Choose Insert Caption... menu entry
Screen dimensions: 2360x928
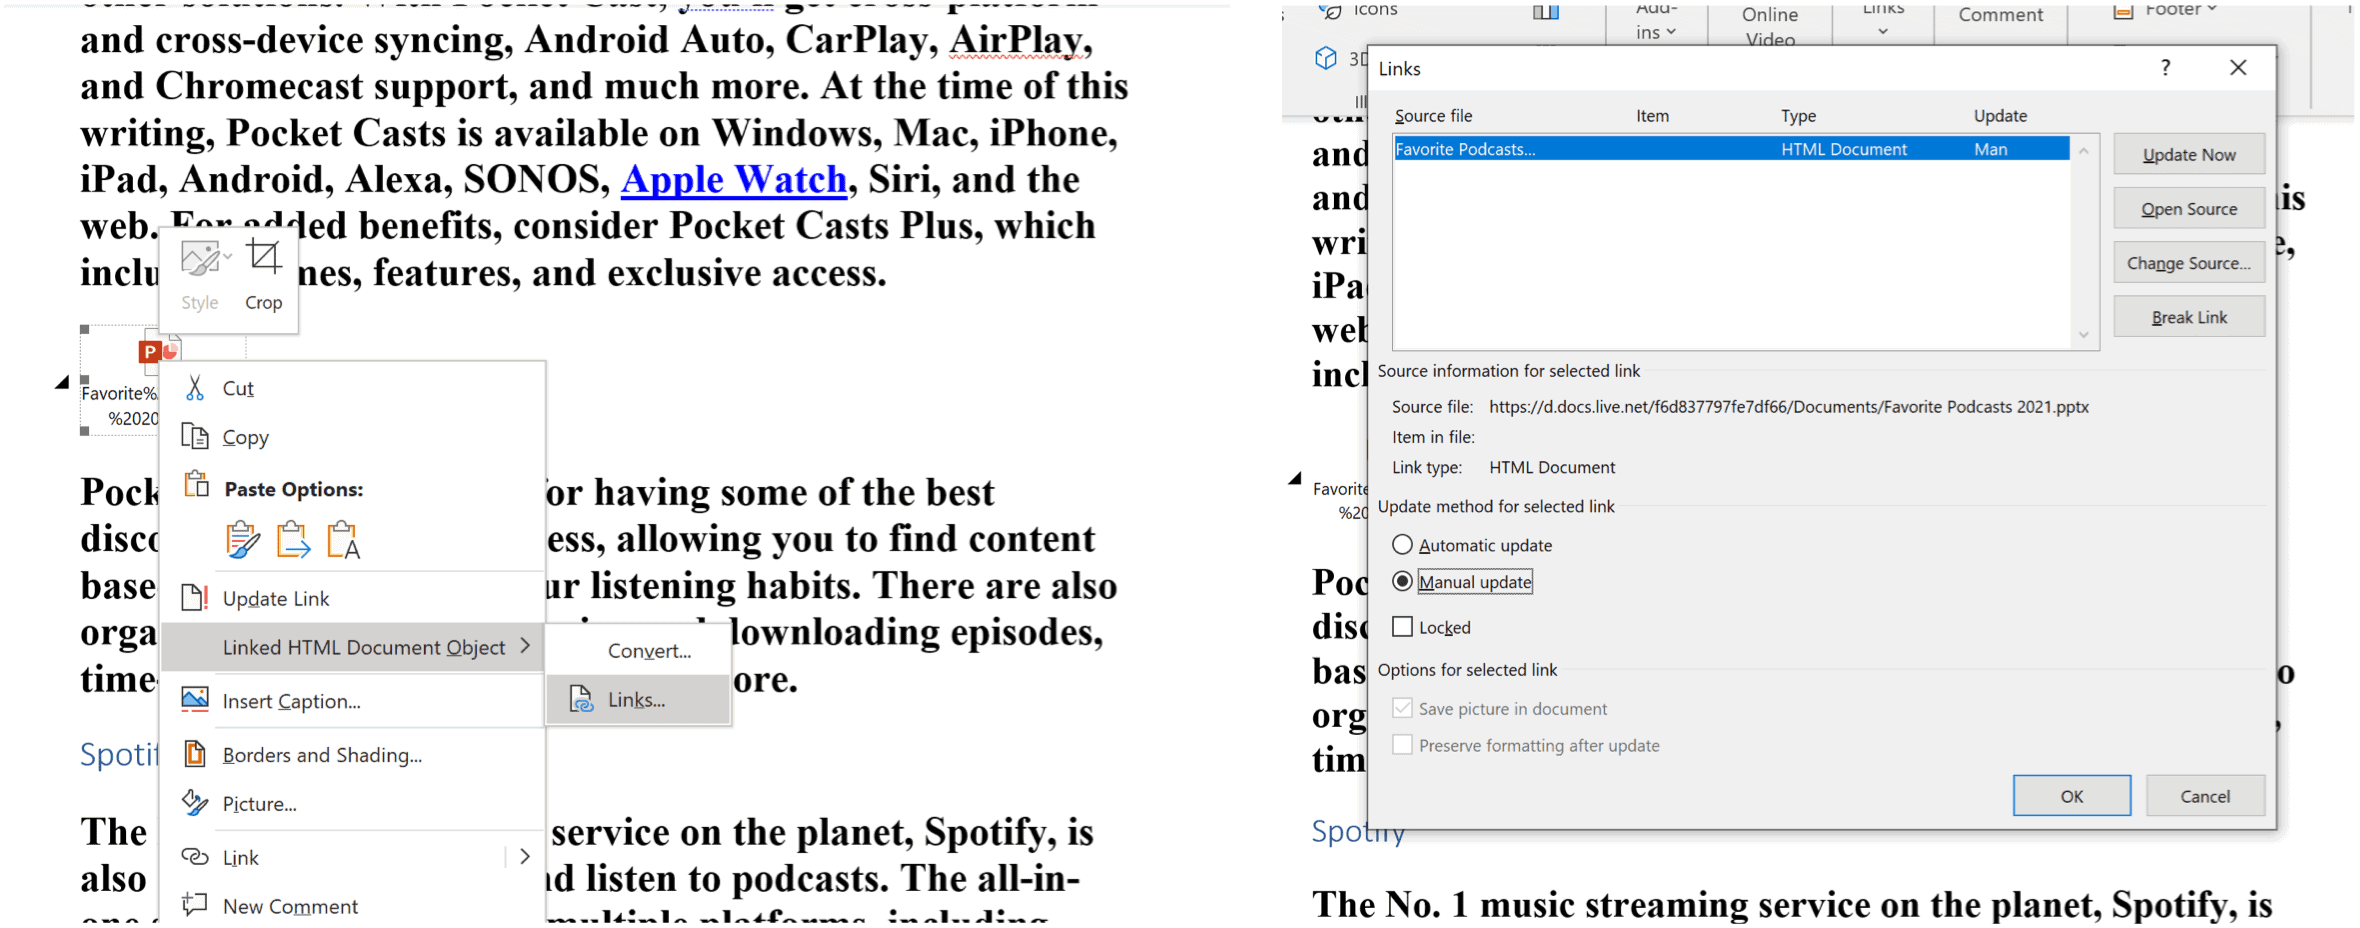tap(291, 701)
